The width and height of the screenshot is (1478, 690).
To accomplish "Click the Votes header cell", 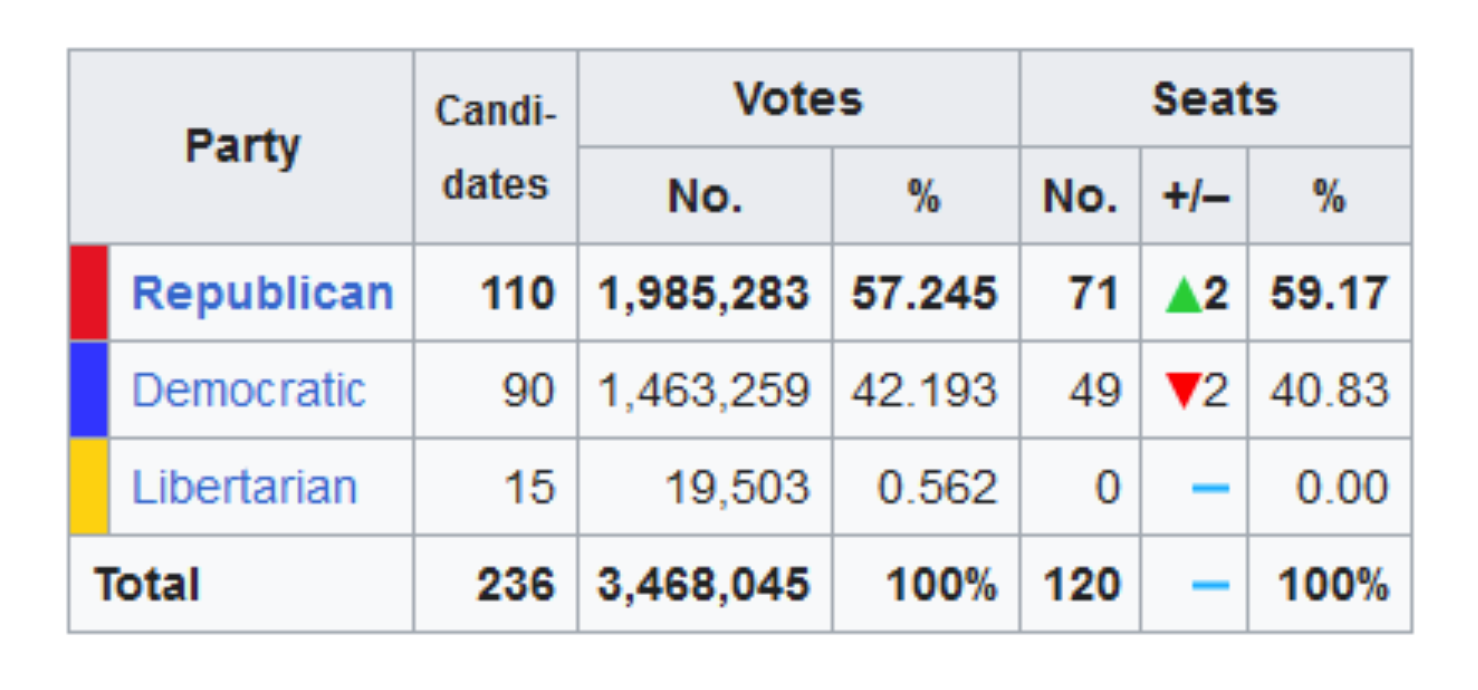I will 798,99.
